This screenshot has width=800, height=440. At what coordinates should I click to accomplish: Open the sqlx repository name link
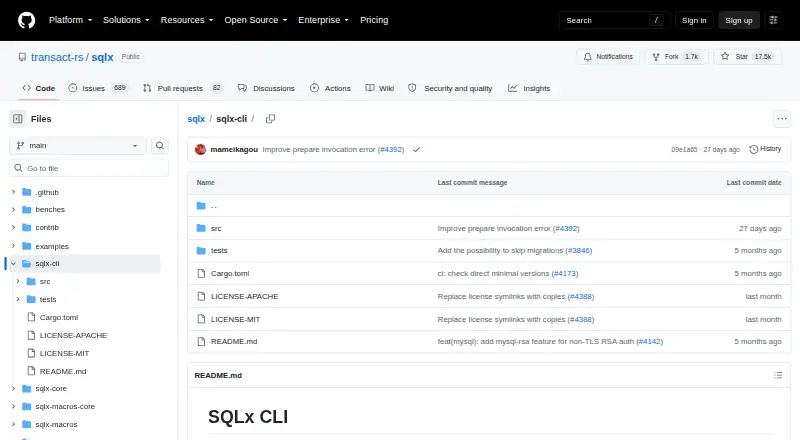103,57
